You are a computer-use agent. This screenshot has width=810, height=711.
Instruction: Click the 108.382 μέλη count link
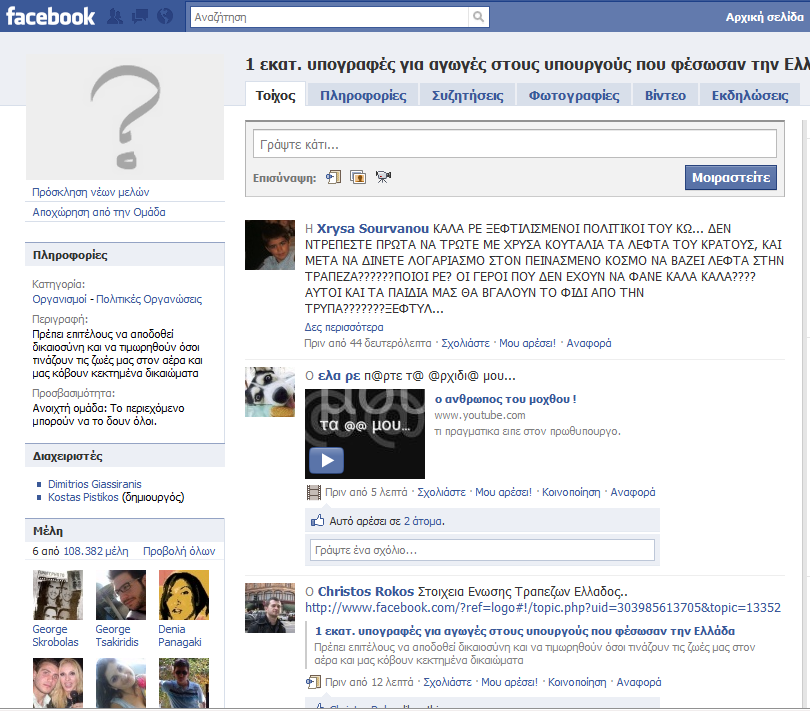(x=96, y=551)
